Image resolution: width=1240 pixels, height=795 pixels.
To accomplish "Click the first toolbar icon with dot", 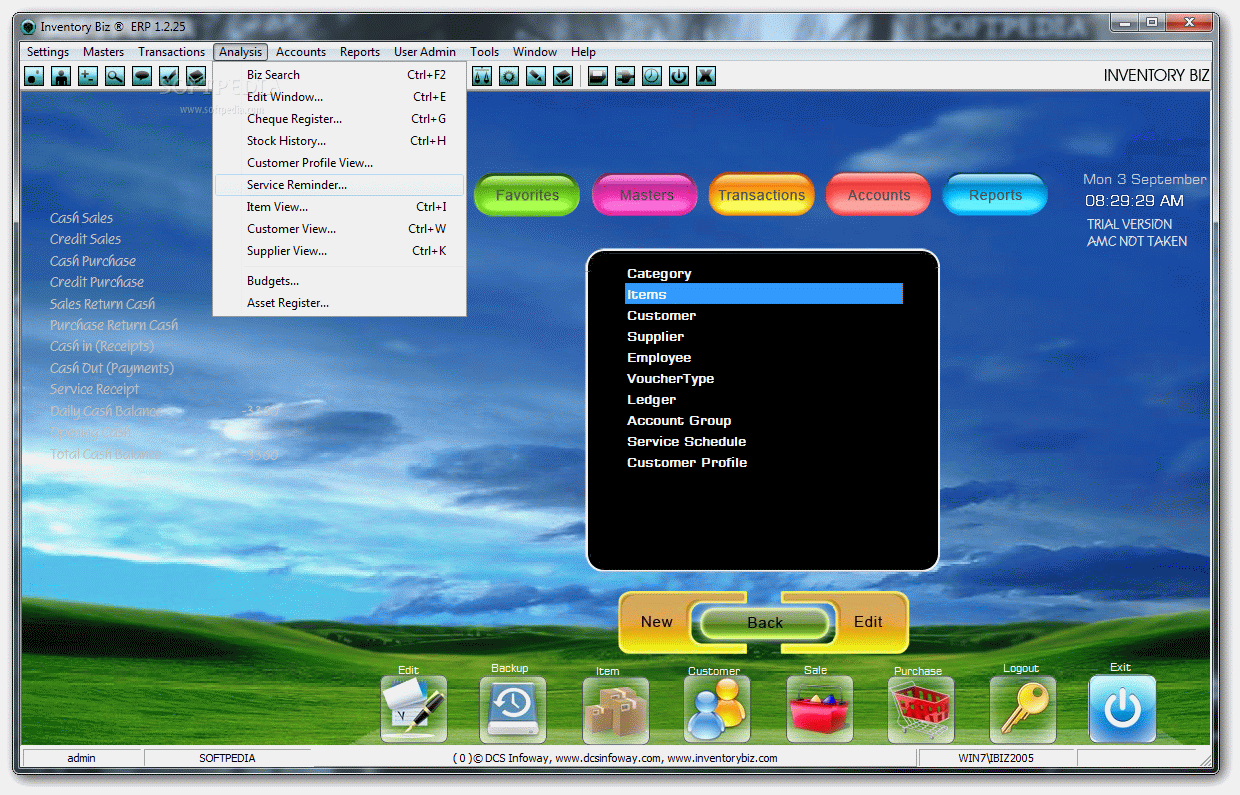I will pyautogui.click(x=34, y=75).
